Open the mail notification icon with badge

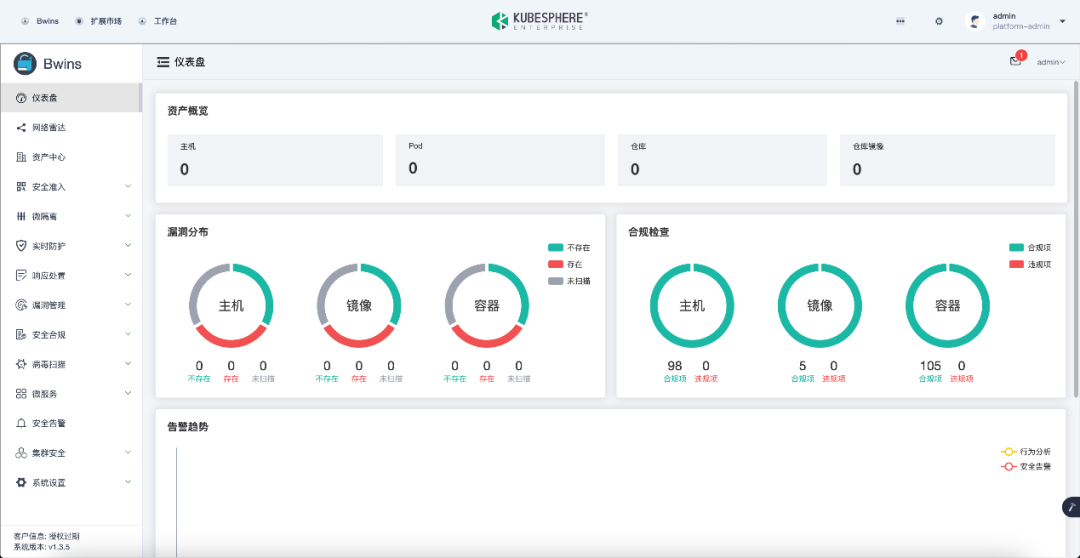1016,61
